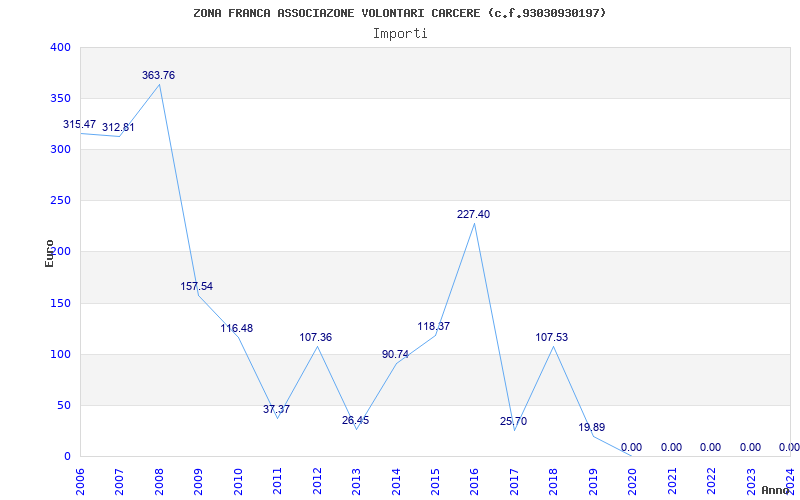The height and width of the screenshot is (500, 800).
Task: Click the 2023 x-axis year label
Action: pyautogui.click(x=752, y=481)
